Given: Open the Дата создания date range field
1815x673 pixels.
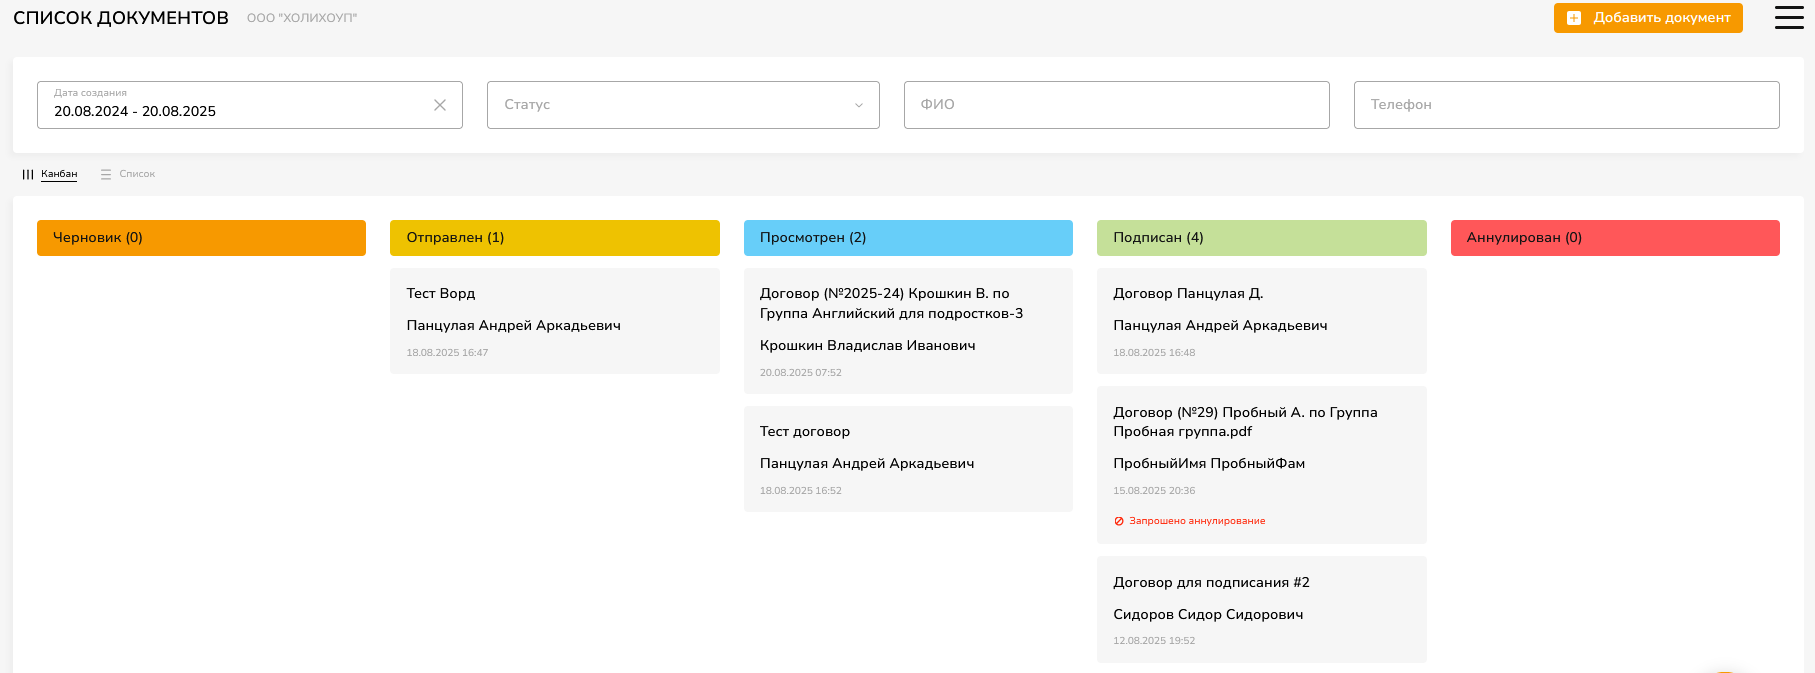Looking at the screenshot, I should [250, 105].
